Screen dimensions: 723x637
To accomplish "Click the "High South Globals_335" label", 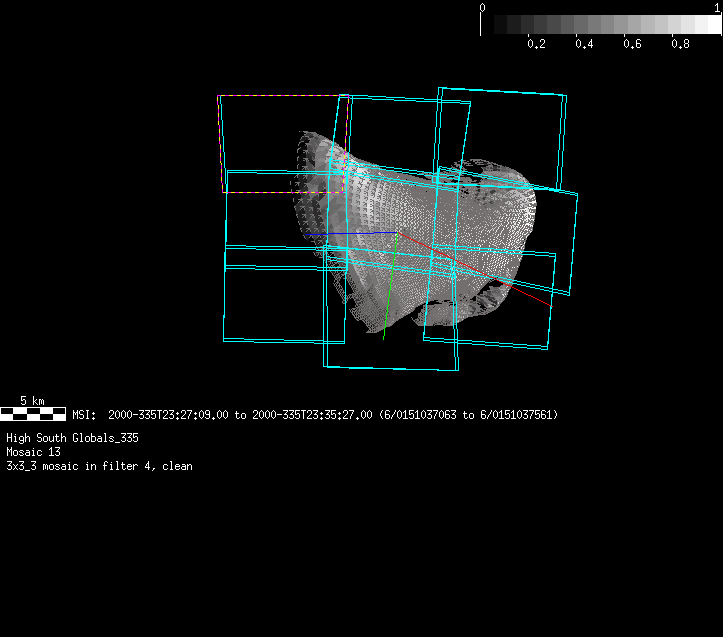I will pos(72,439).
